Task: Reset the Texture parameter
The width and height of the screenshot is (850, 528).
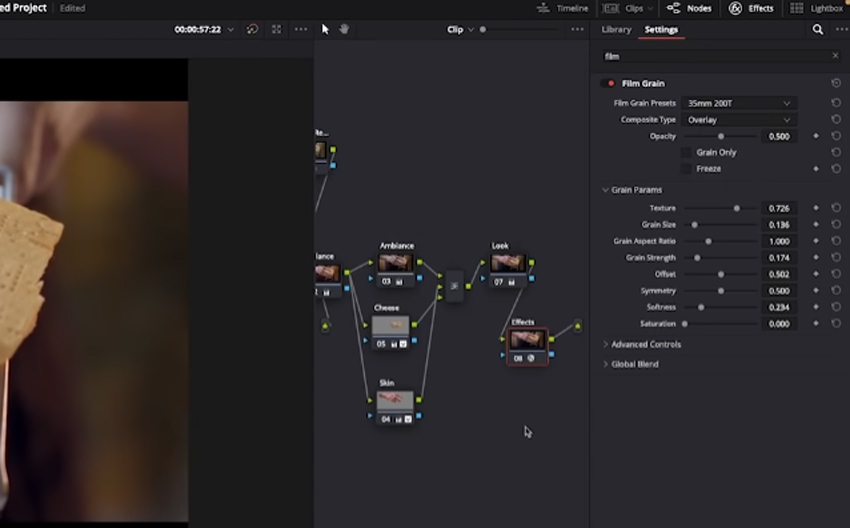Action: coord(836,208)
